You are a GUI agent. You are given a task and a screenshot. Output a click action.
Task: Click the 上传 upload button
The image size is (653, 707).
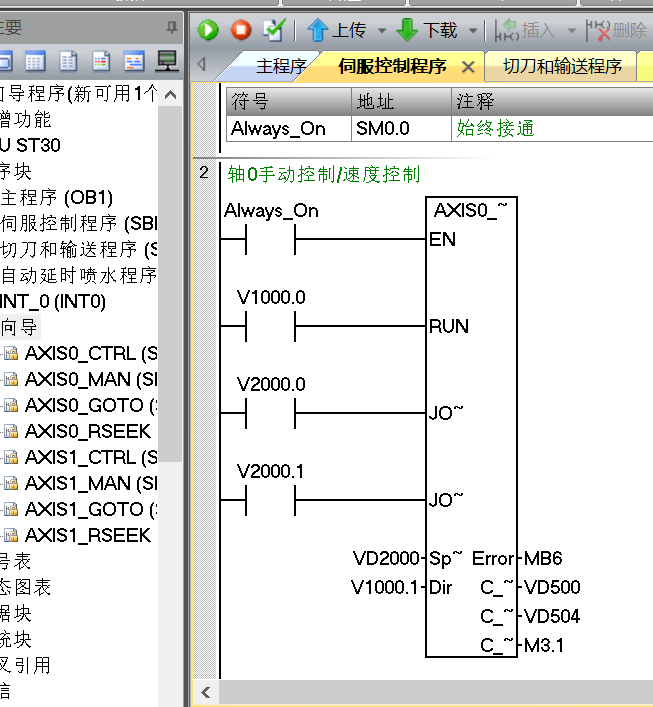click(x=335, y=30)
